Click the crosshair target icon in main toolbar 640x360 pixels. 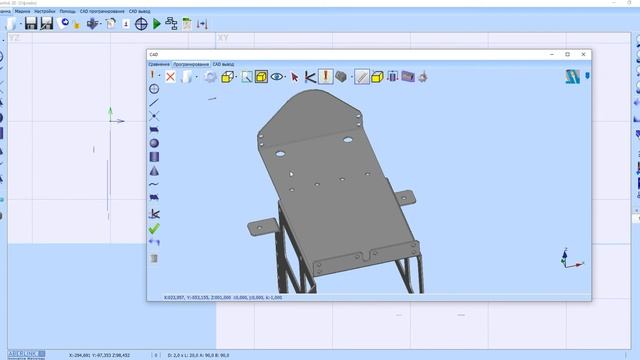point(141,24)
